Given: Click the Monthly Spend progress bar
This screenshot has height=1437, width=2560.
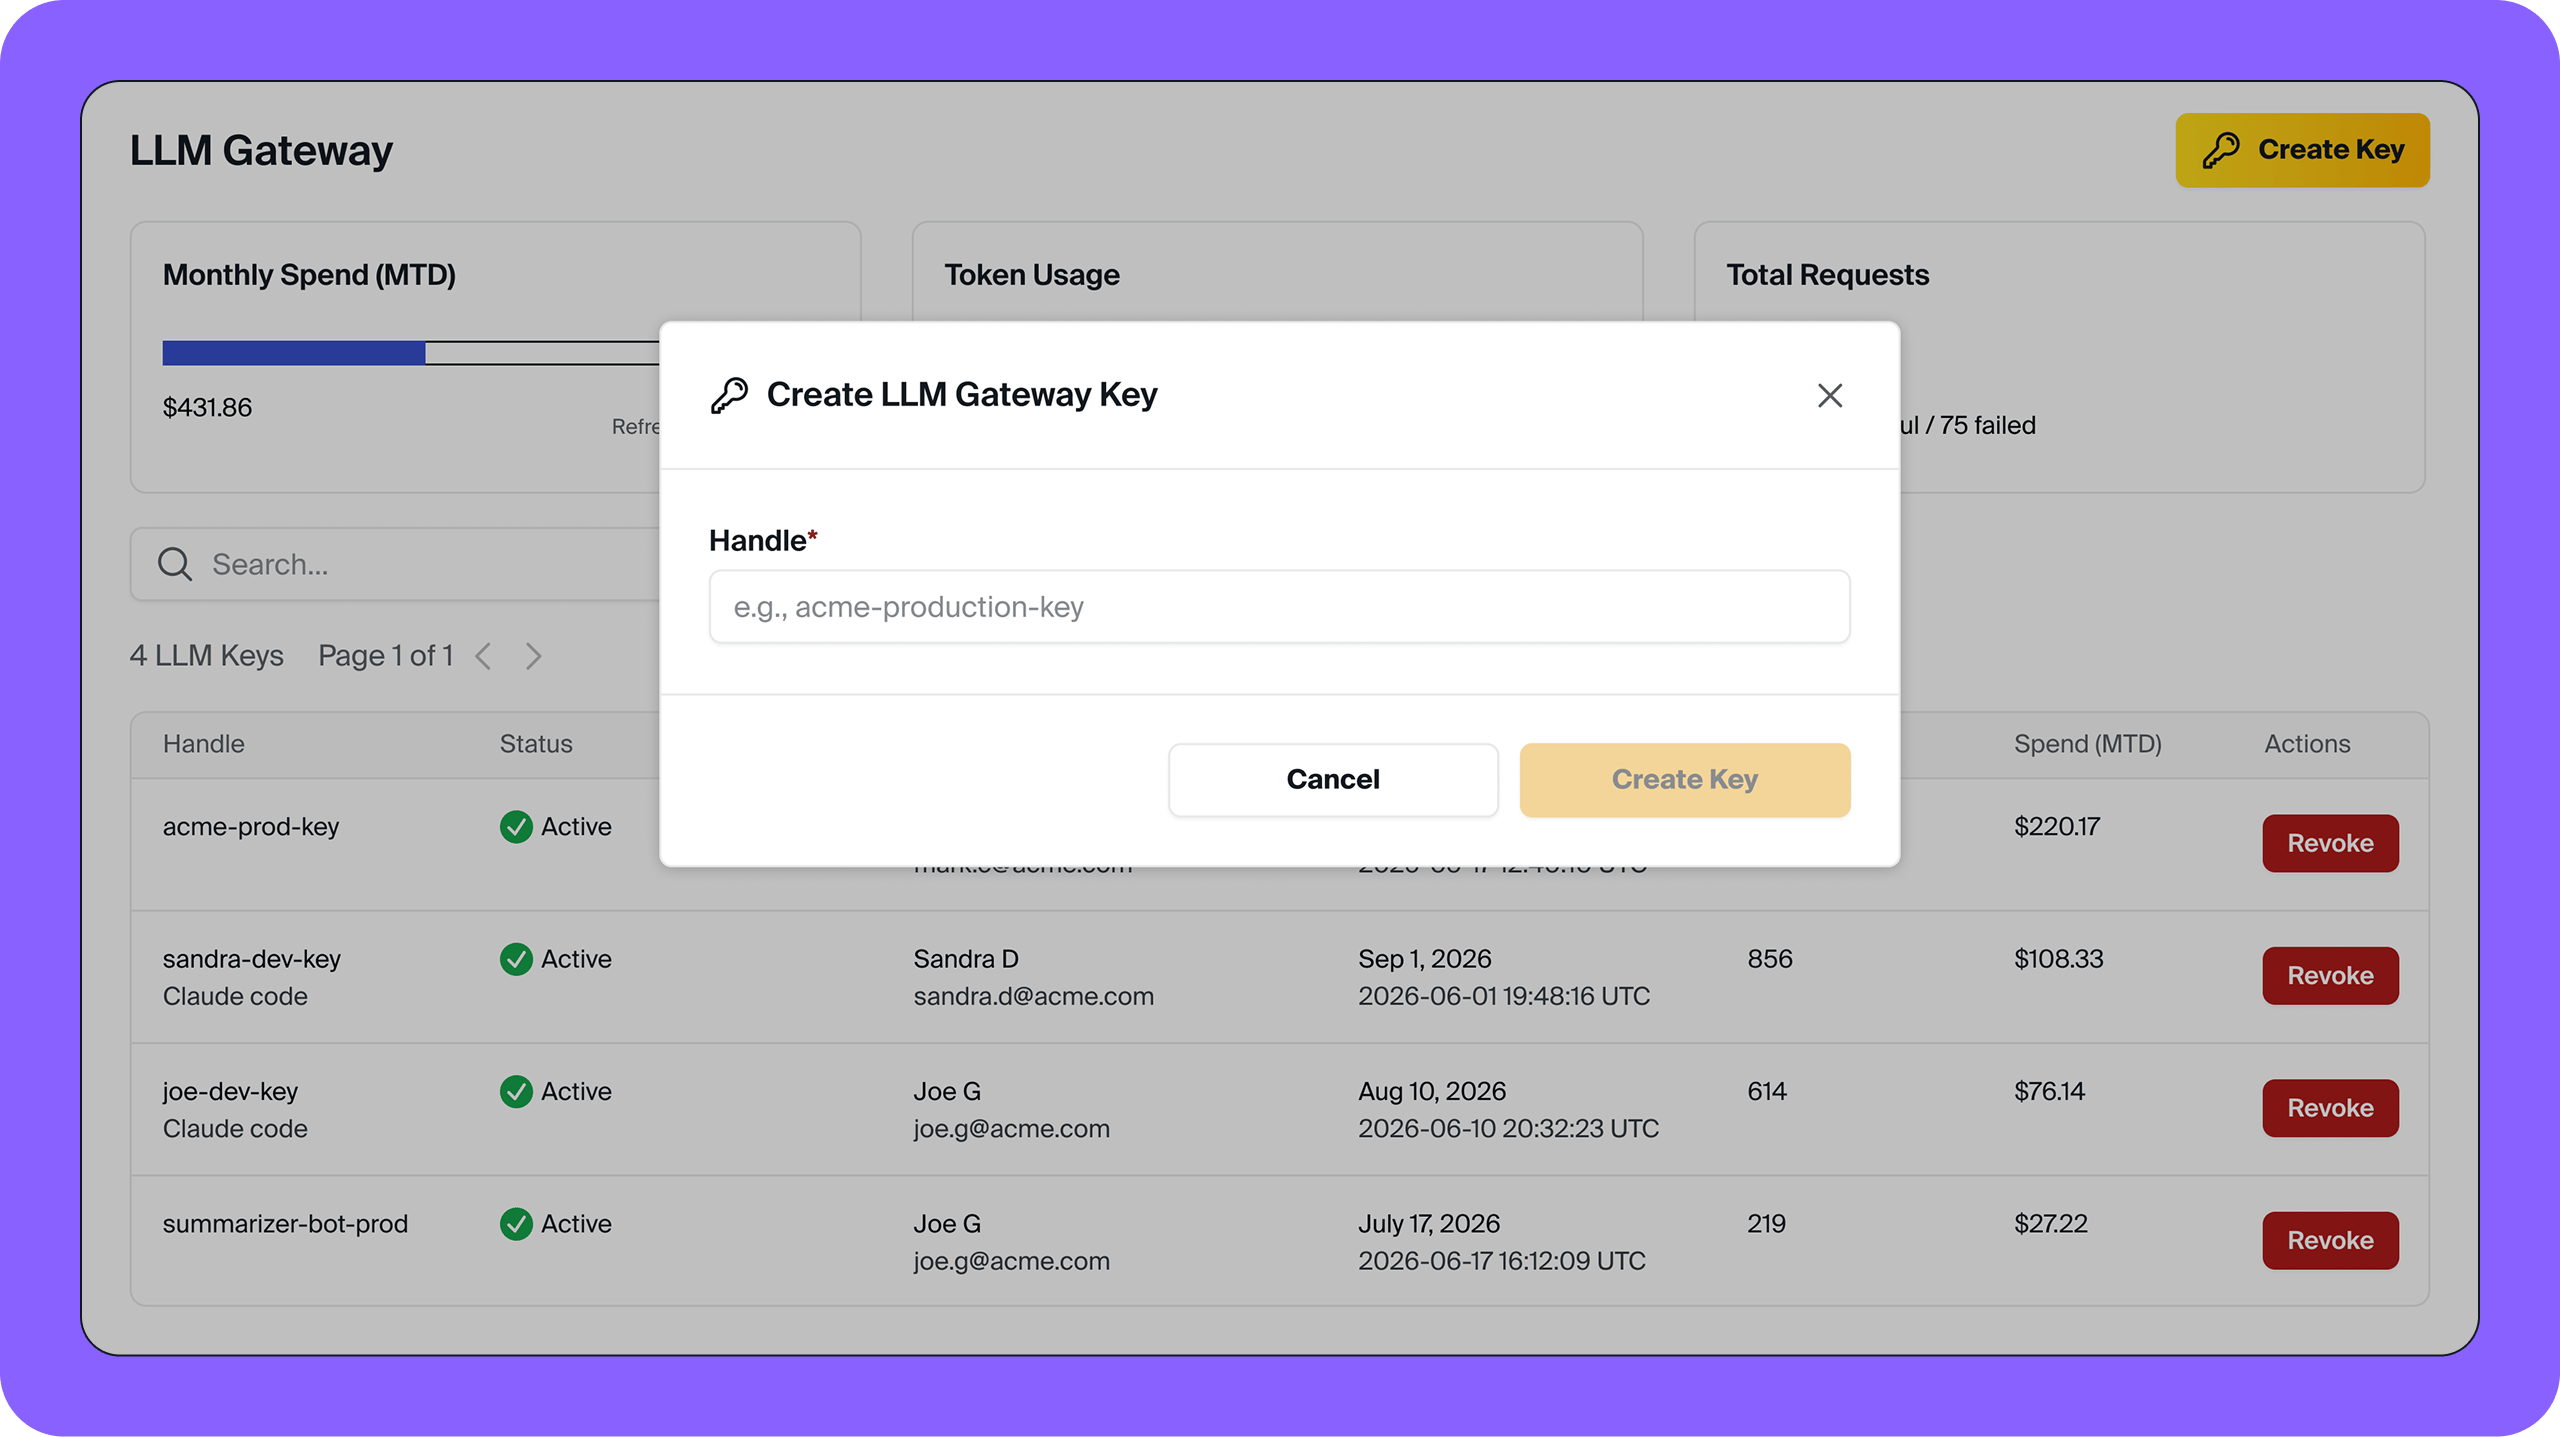Looking at the screenshot, I should (x=411, y=353).
